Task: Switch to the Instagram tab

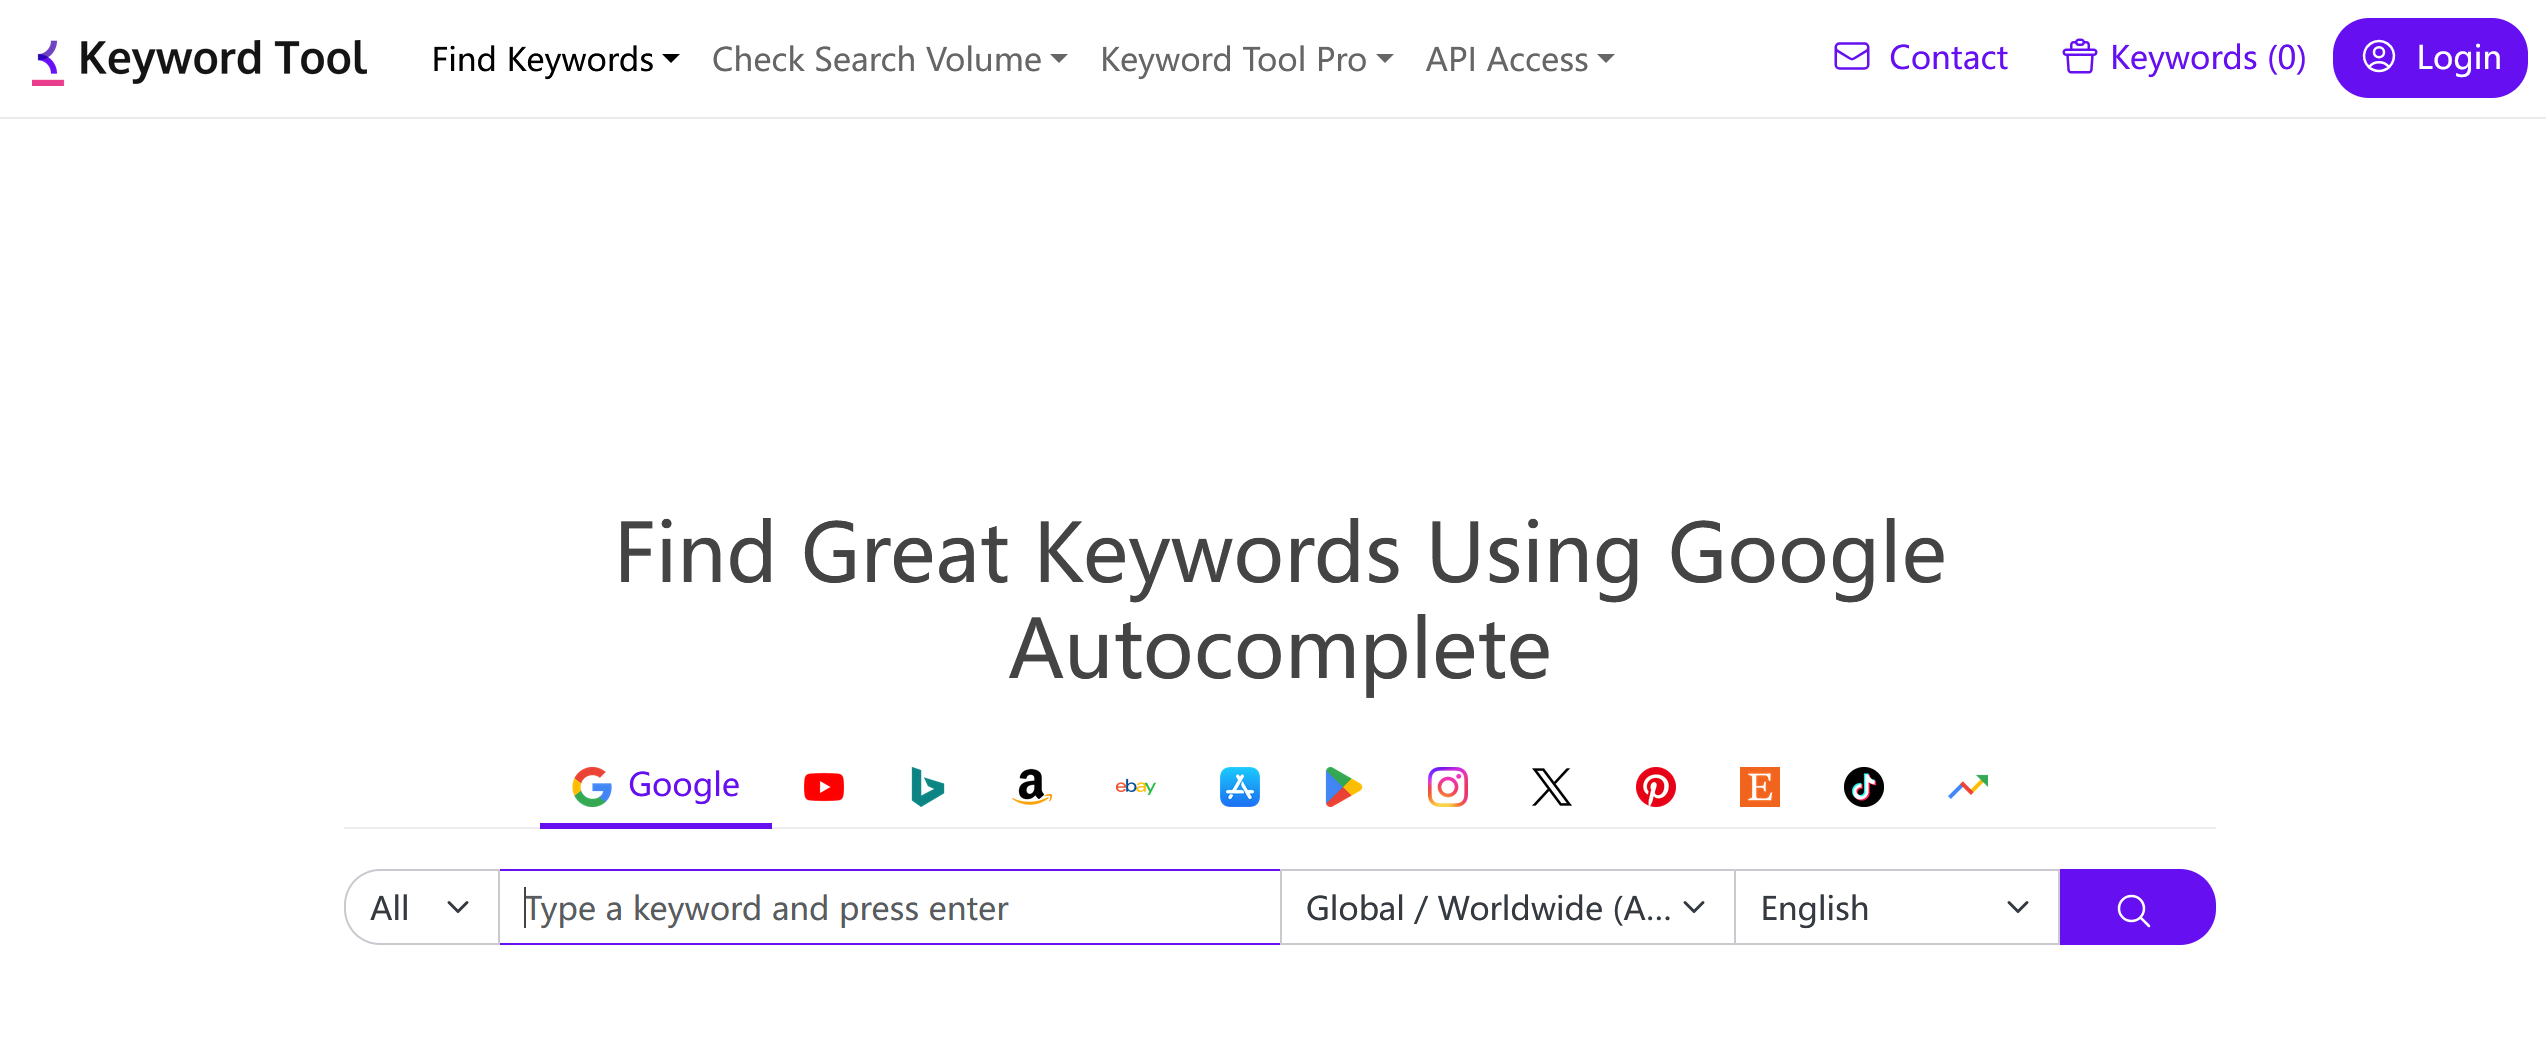Action: coord(1448,787)
